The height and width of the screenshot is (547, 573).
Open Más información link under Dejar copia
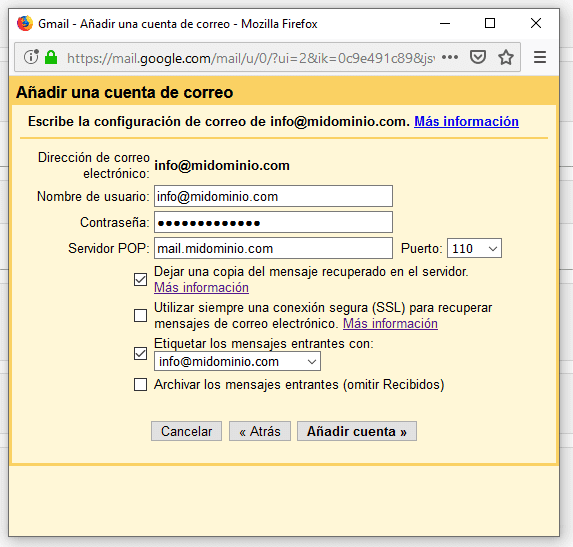pos(201,288)
